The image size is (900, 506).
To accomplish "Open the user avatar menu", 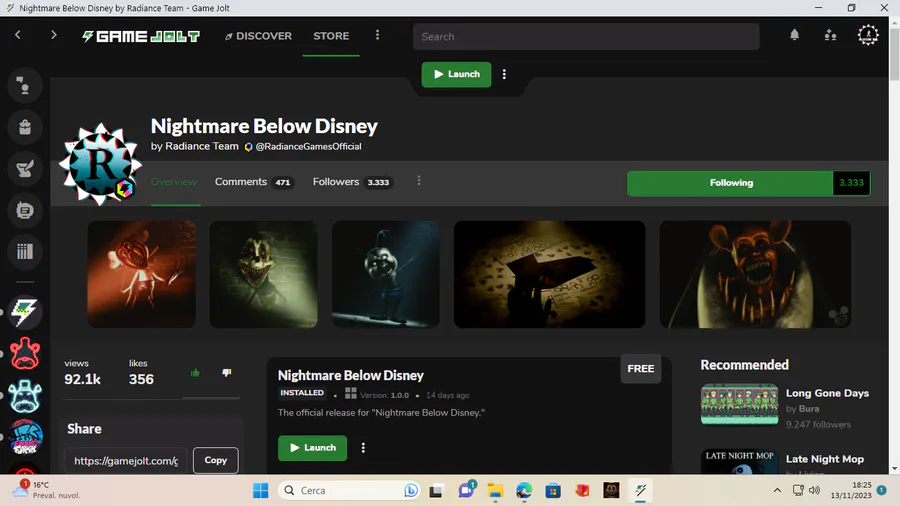I will (x=868, y=35).
